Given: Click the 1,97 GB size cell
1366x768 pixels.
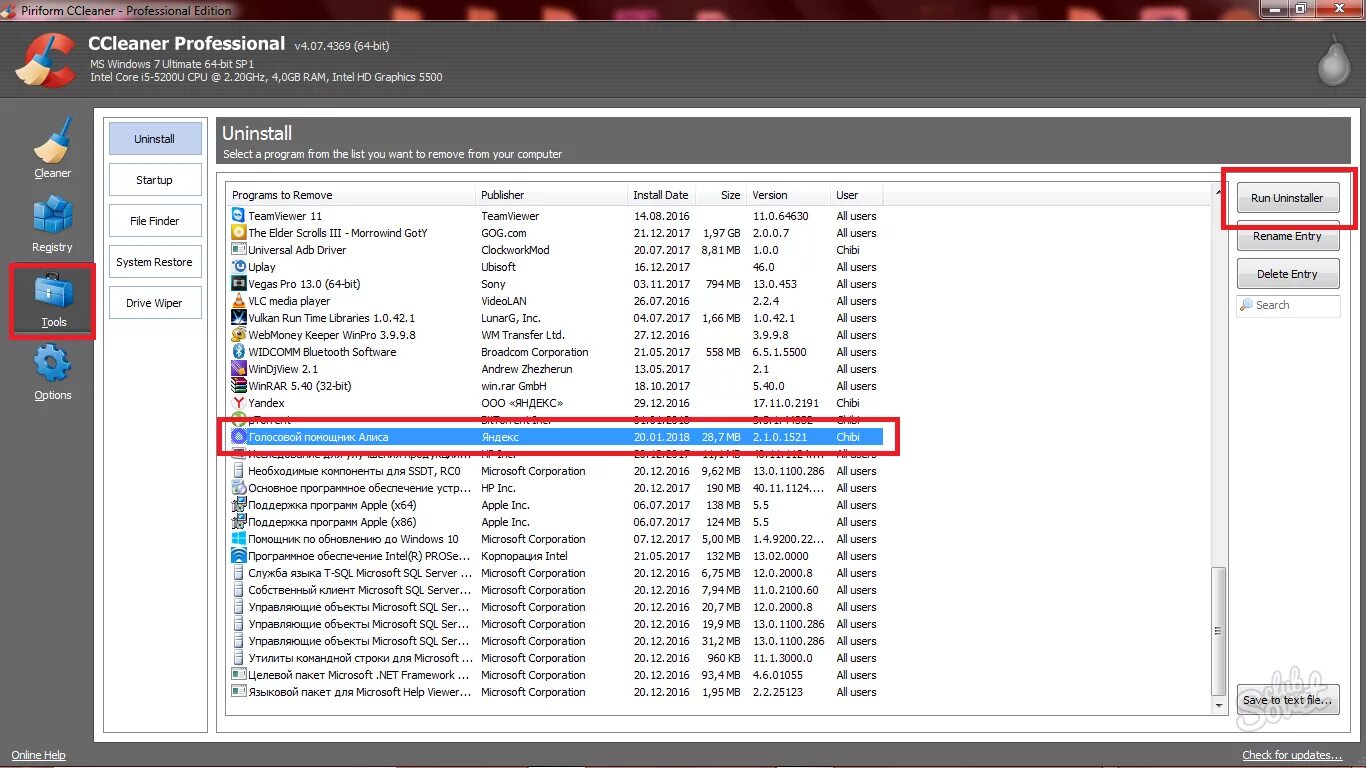Looking at the screenshot, I should tap(720, 233).
